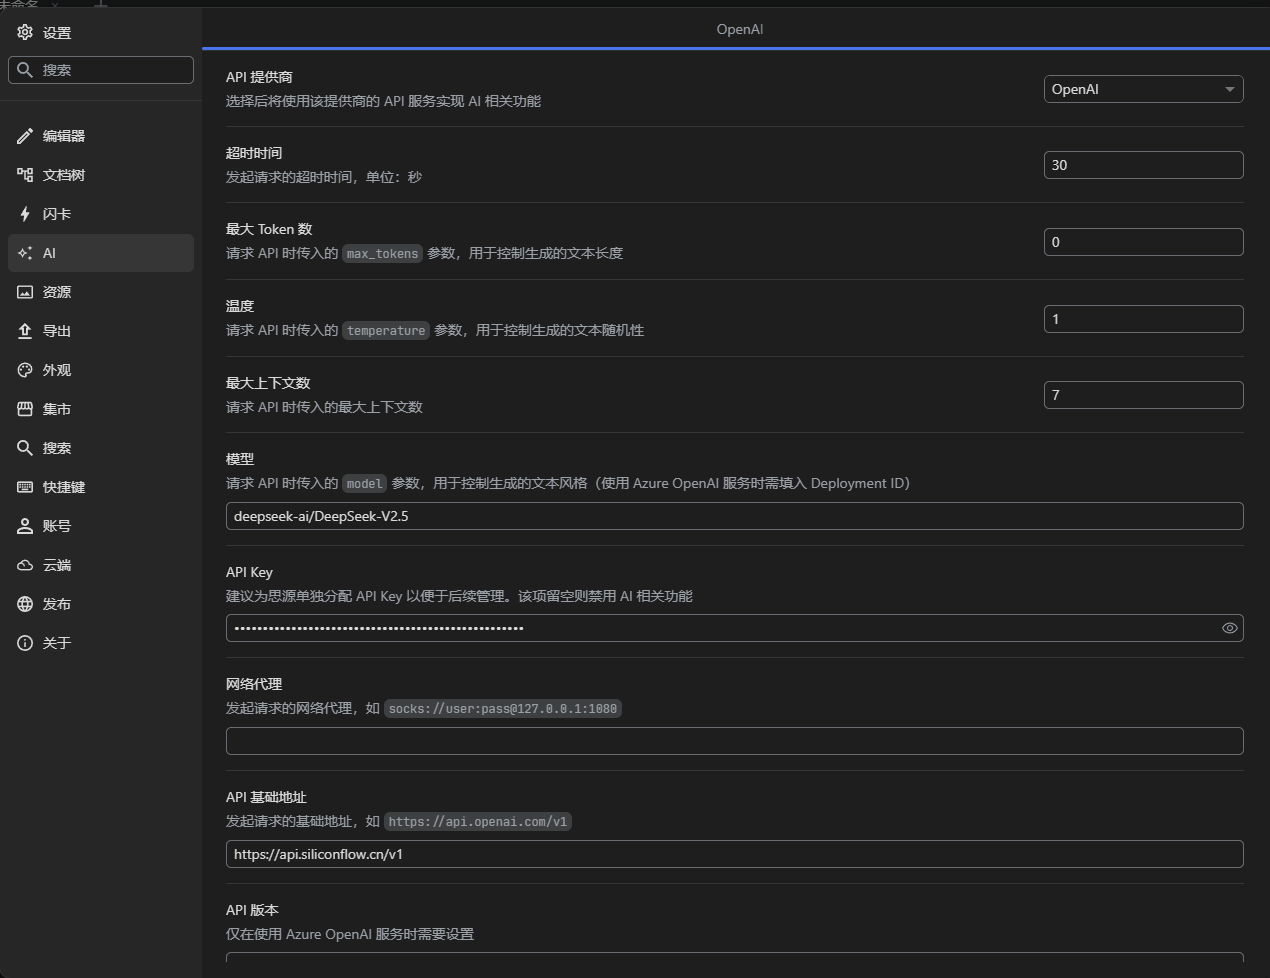Switch to the 账号 account settings
Viewport: 1270px width, 978px height.
[x=56, y=526]
